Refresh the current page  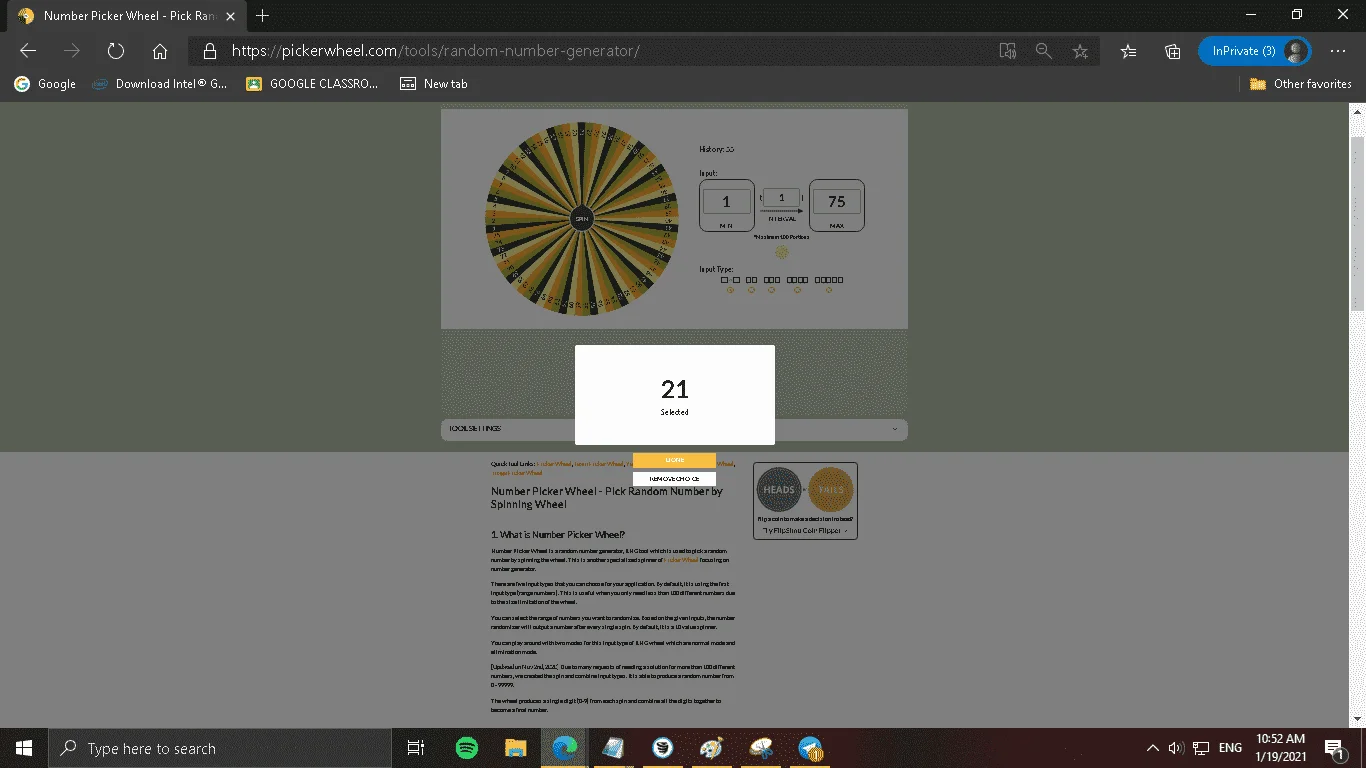click(115, 51)
